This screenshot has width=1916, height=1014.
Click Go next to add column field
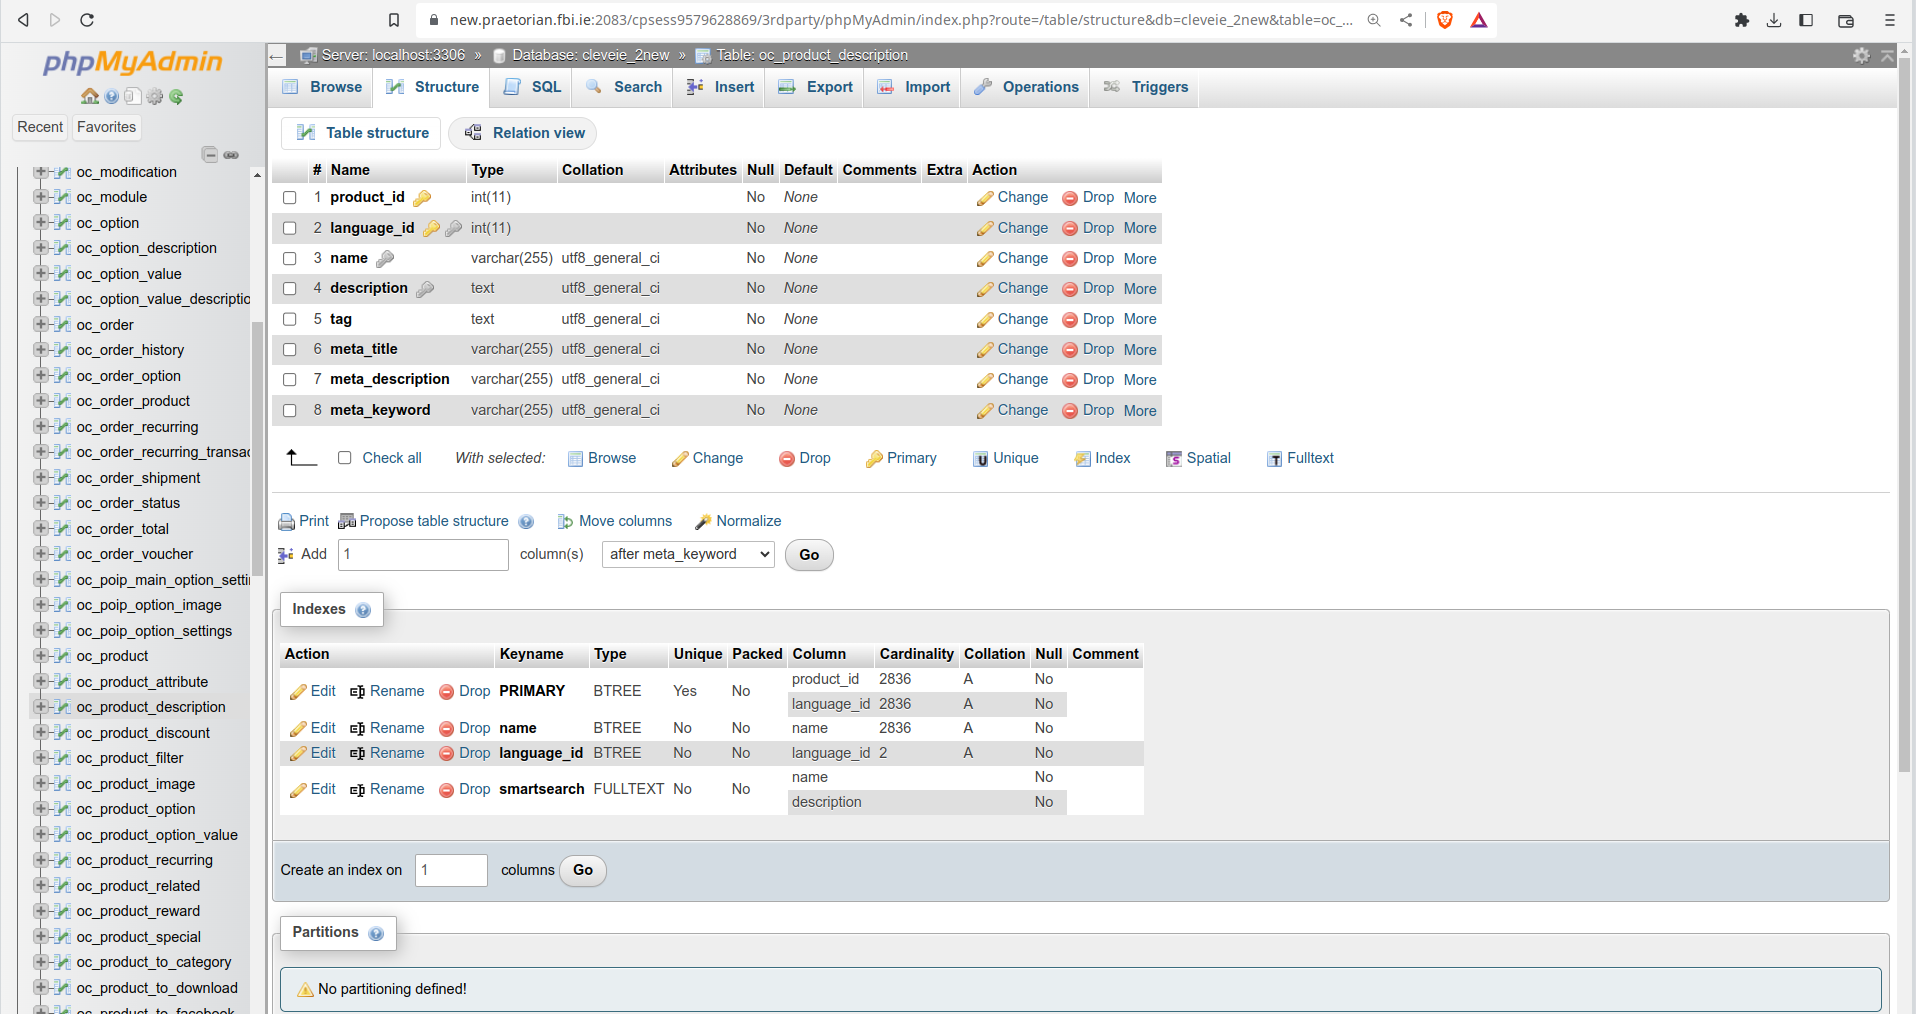pos(809,555)
